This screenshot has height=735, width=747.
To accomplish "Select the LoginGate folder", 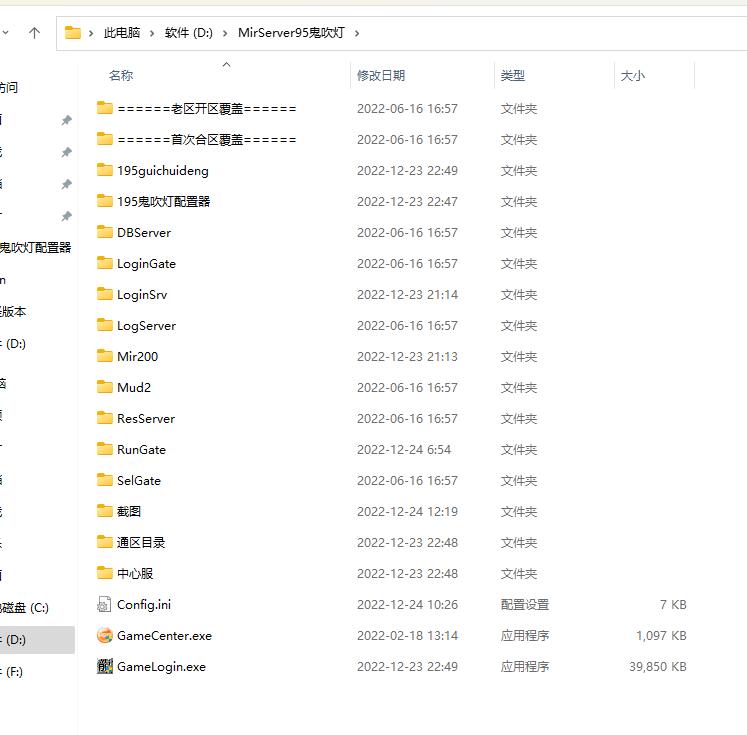I will coord(146,263).
